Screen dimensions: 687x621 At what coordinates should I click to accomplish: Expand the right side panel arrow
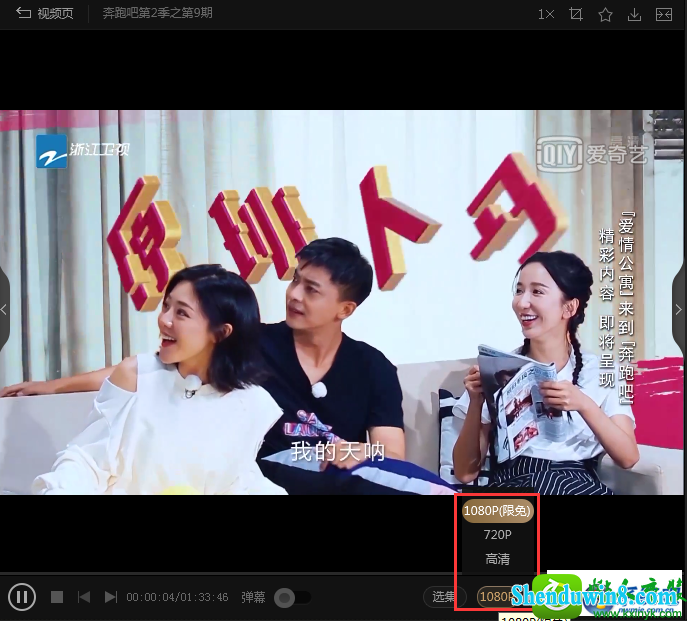pos(679,310)
